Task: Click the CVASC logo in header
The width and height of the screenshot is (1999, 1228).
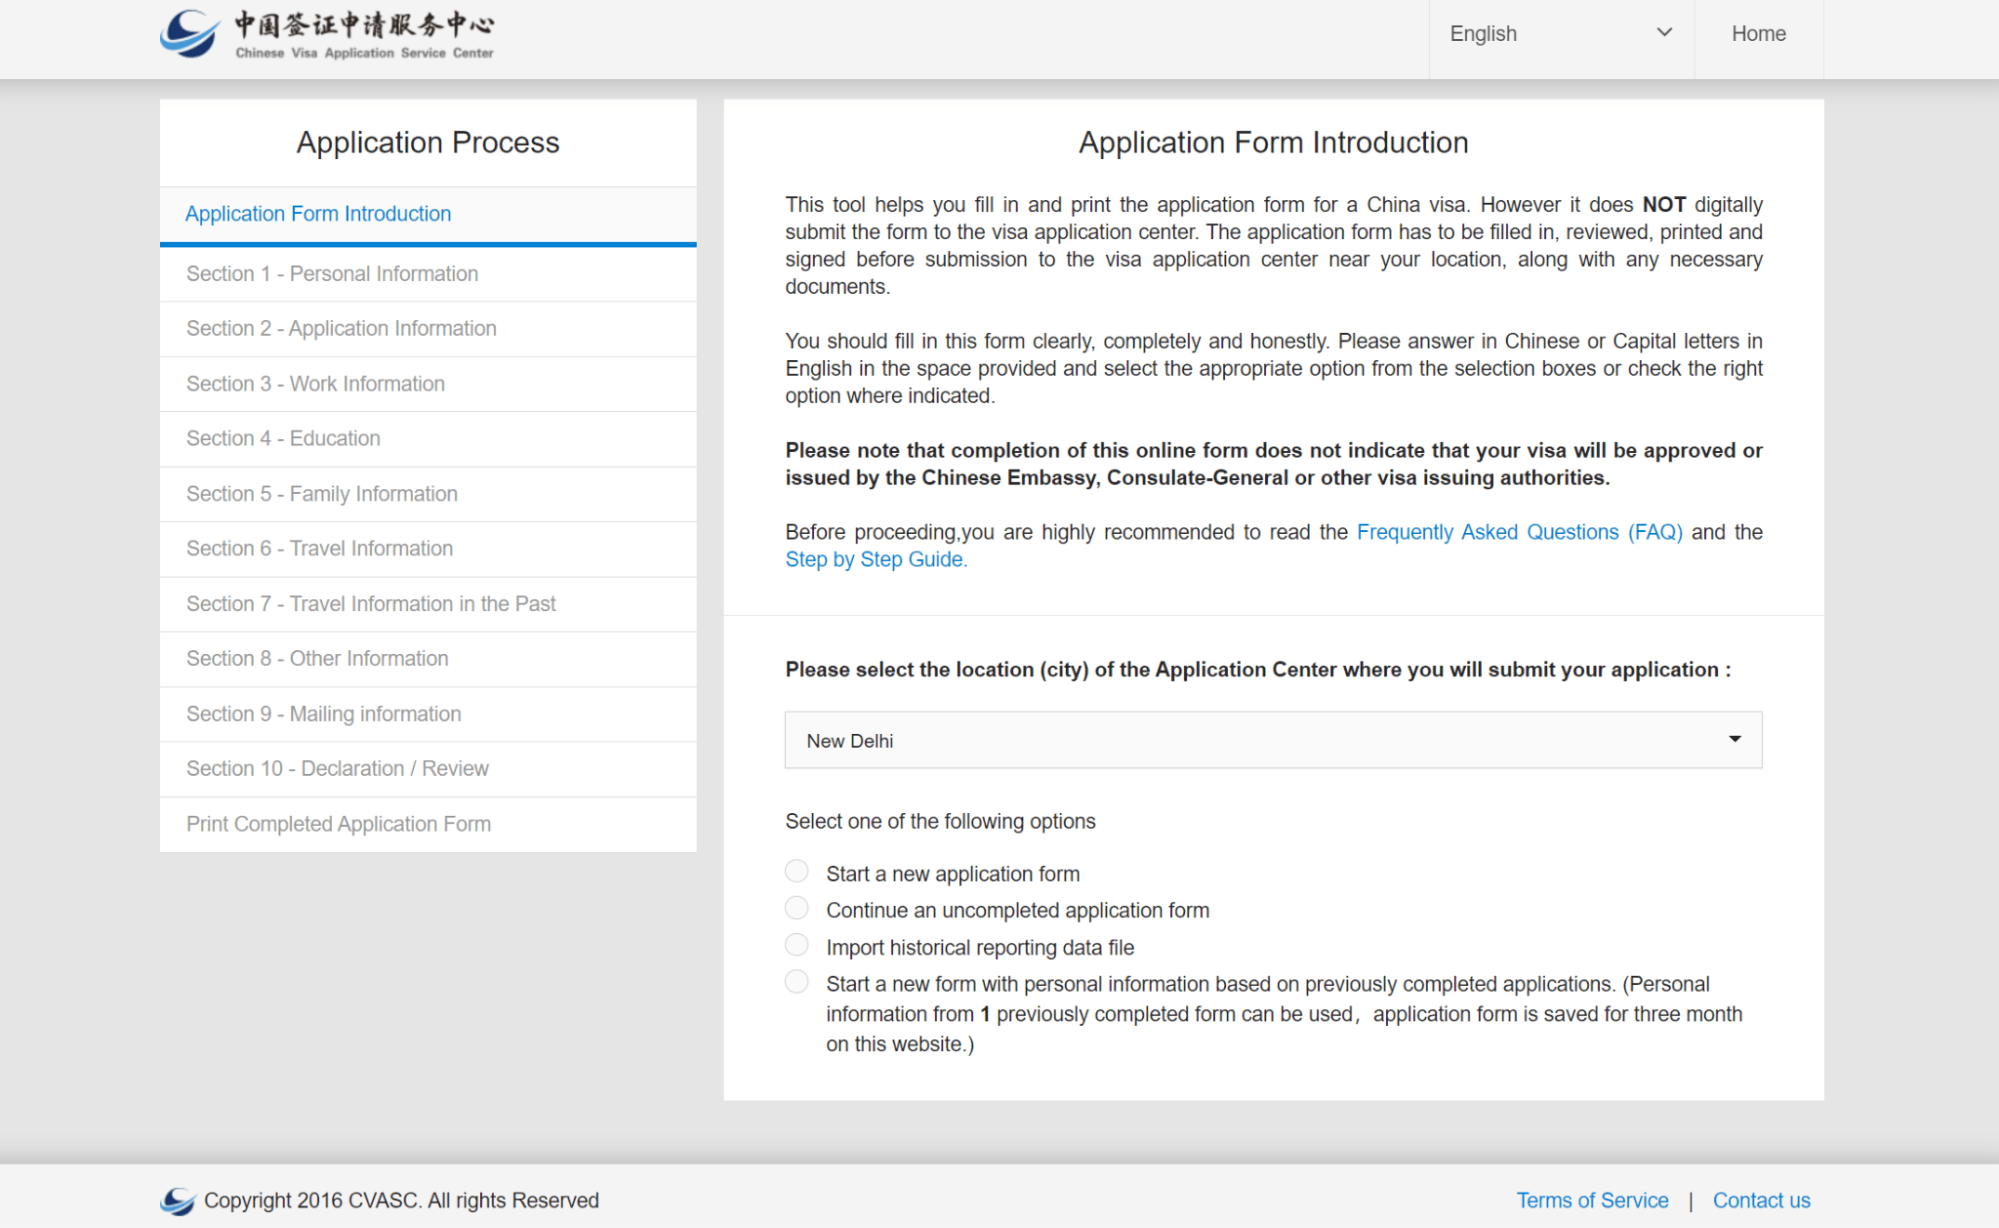Action: [x=326, y=34]
